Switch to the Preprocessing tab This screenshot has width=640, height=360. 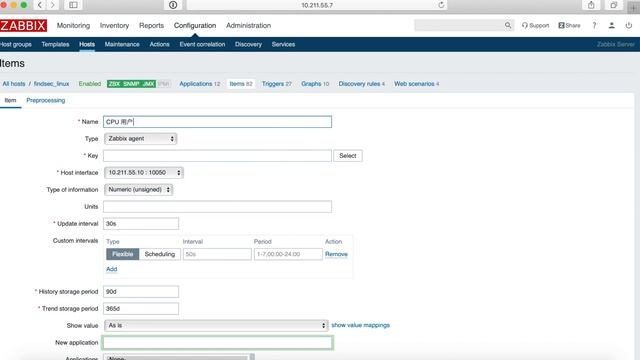46,100
